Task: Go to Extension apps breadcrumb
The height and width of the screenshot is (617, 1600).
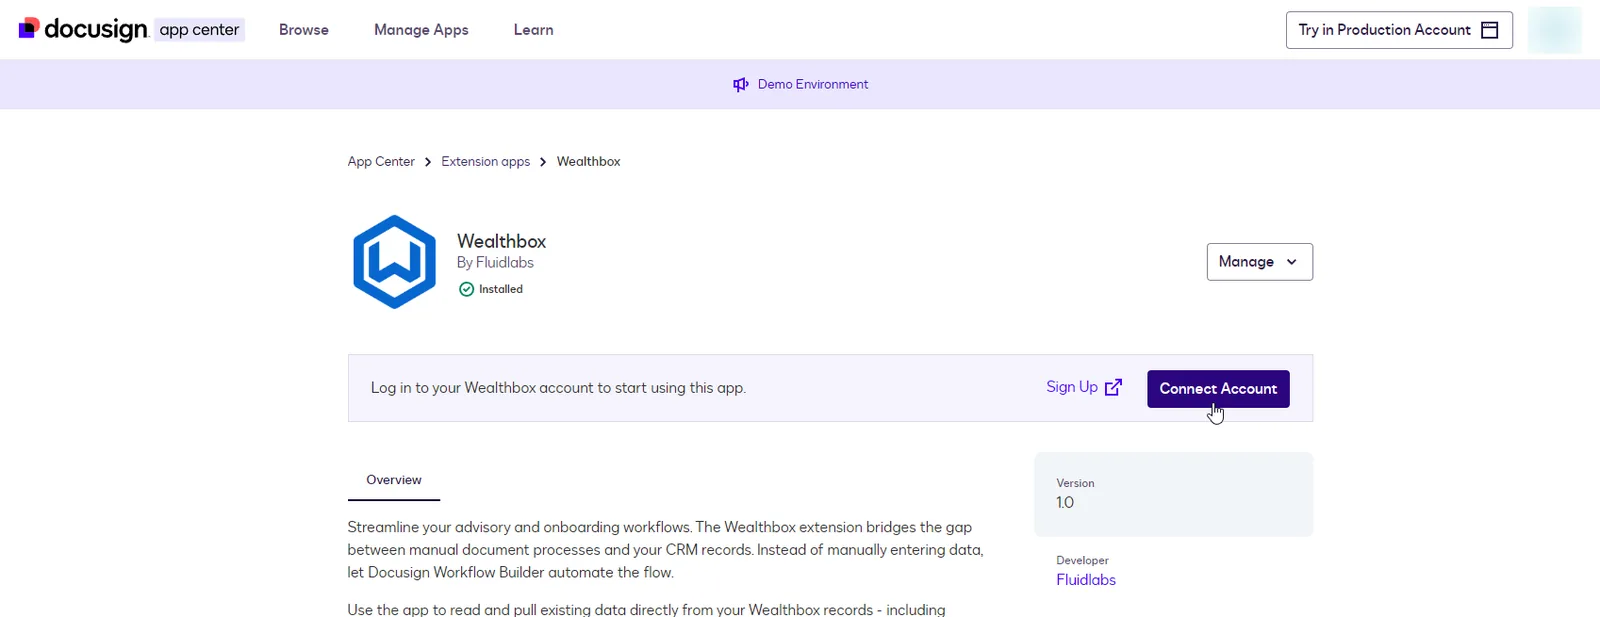Action: coord(486,161)
